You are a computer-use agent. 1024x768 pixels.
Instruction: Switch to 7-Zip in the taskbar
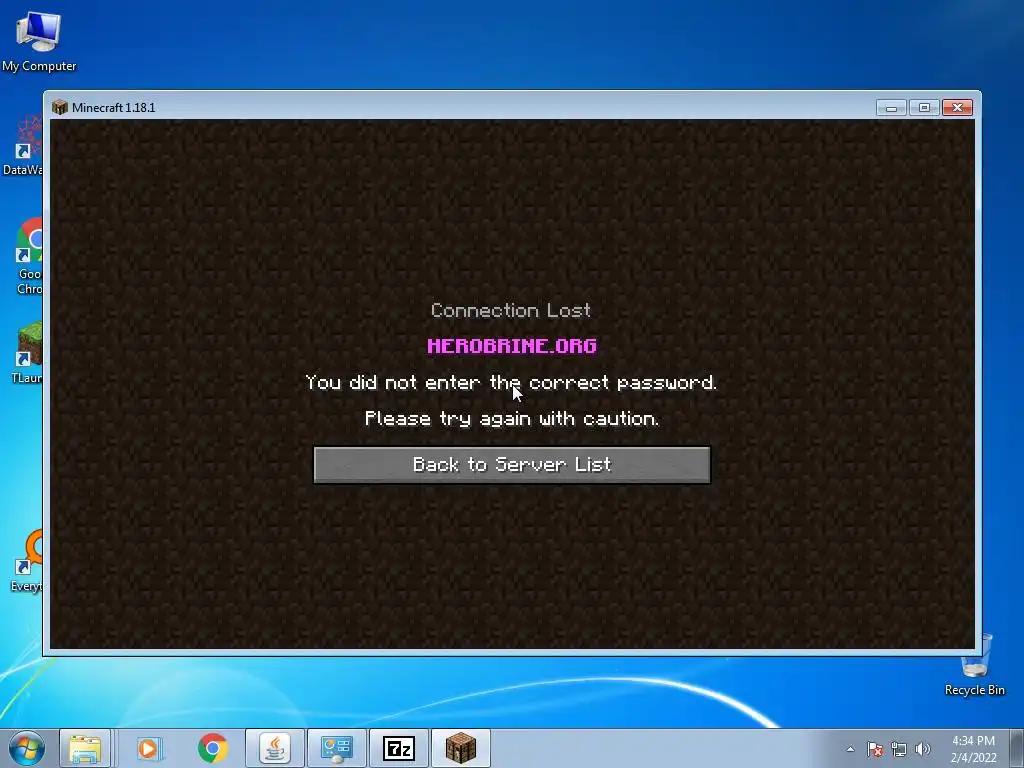tap(398, 748)
